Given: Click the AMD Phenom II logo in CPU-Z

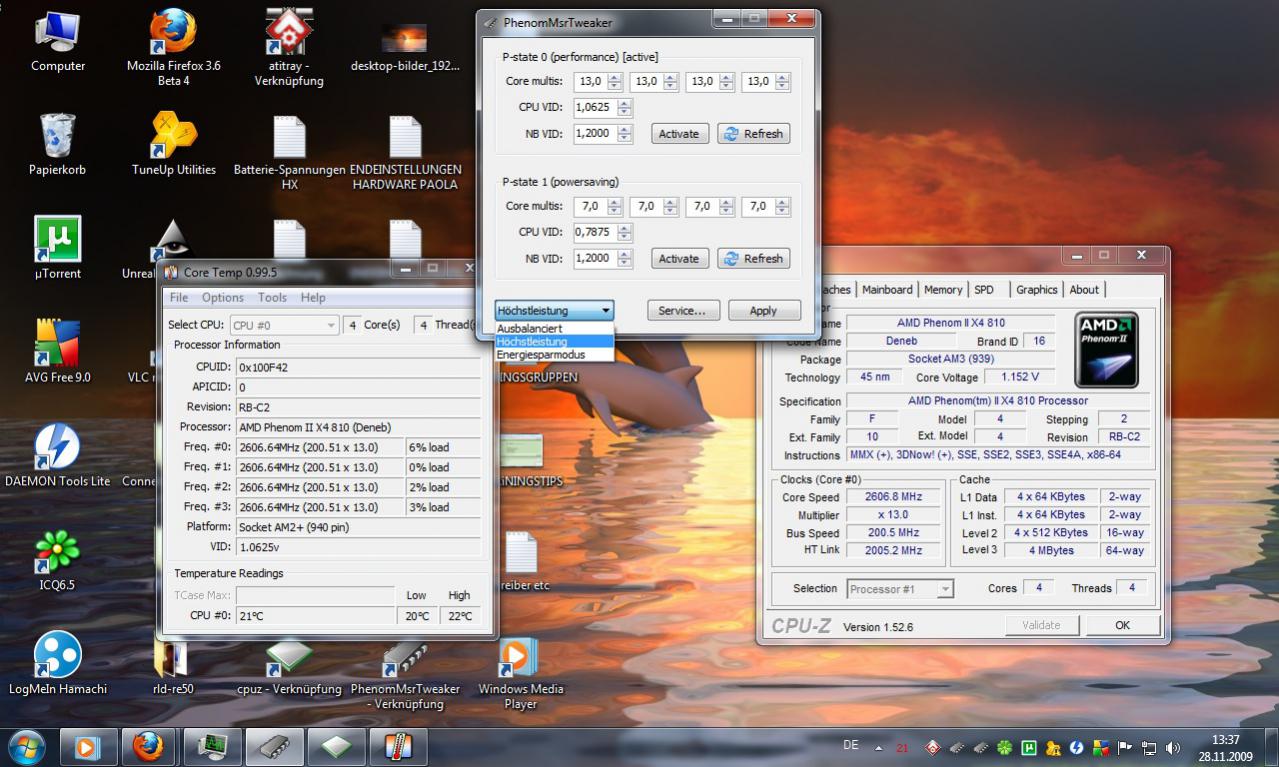Looking at the screenshot, I should coord(1106,350).
